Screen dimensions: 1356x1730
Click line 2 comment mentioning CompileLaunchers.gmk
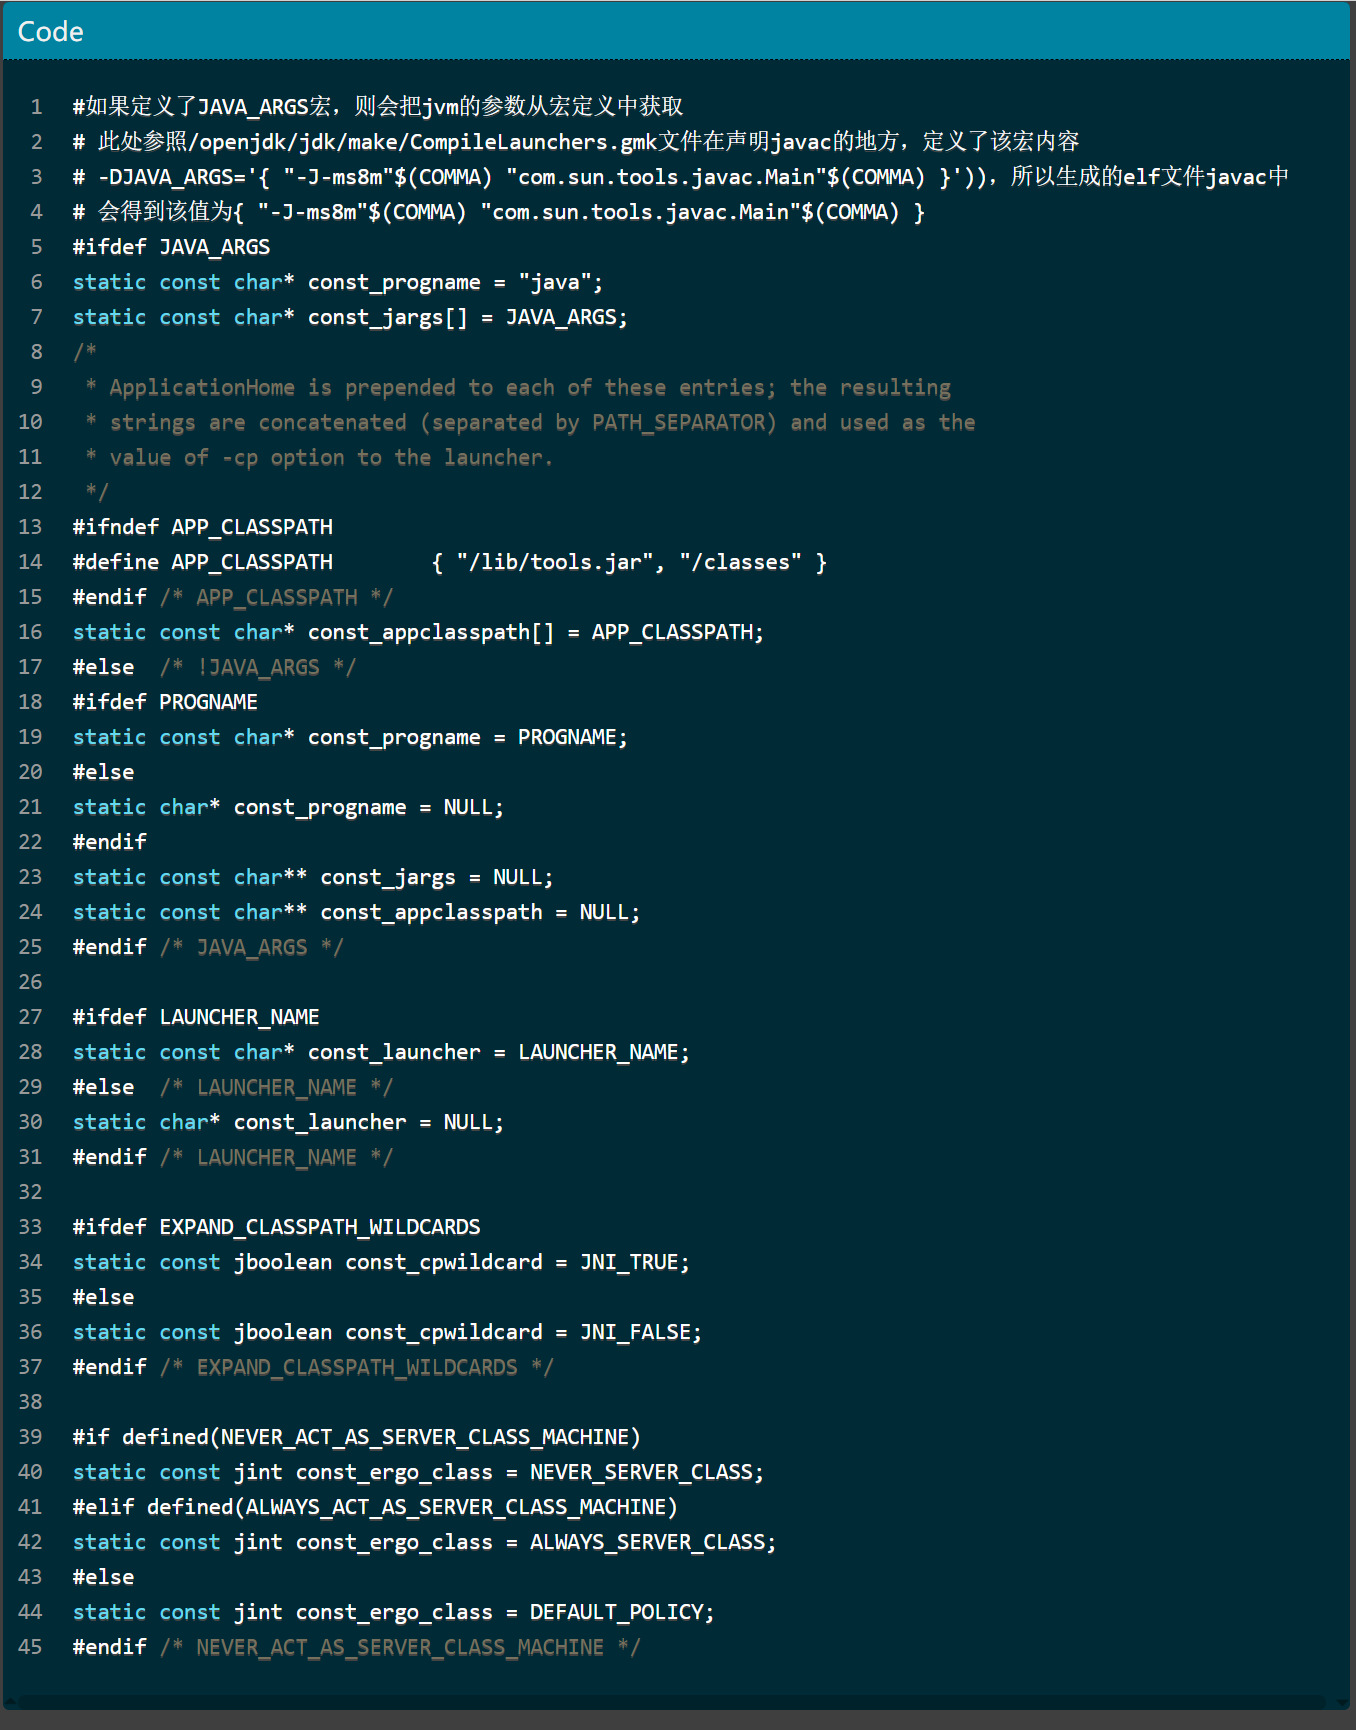coord(576,142)
